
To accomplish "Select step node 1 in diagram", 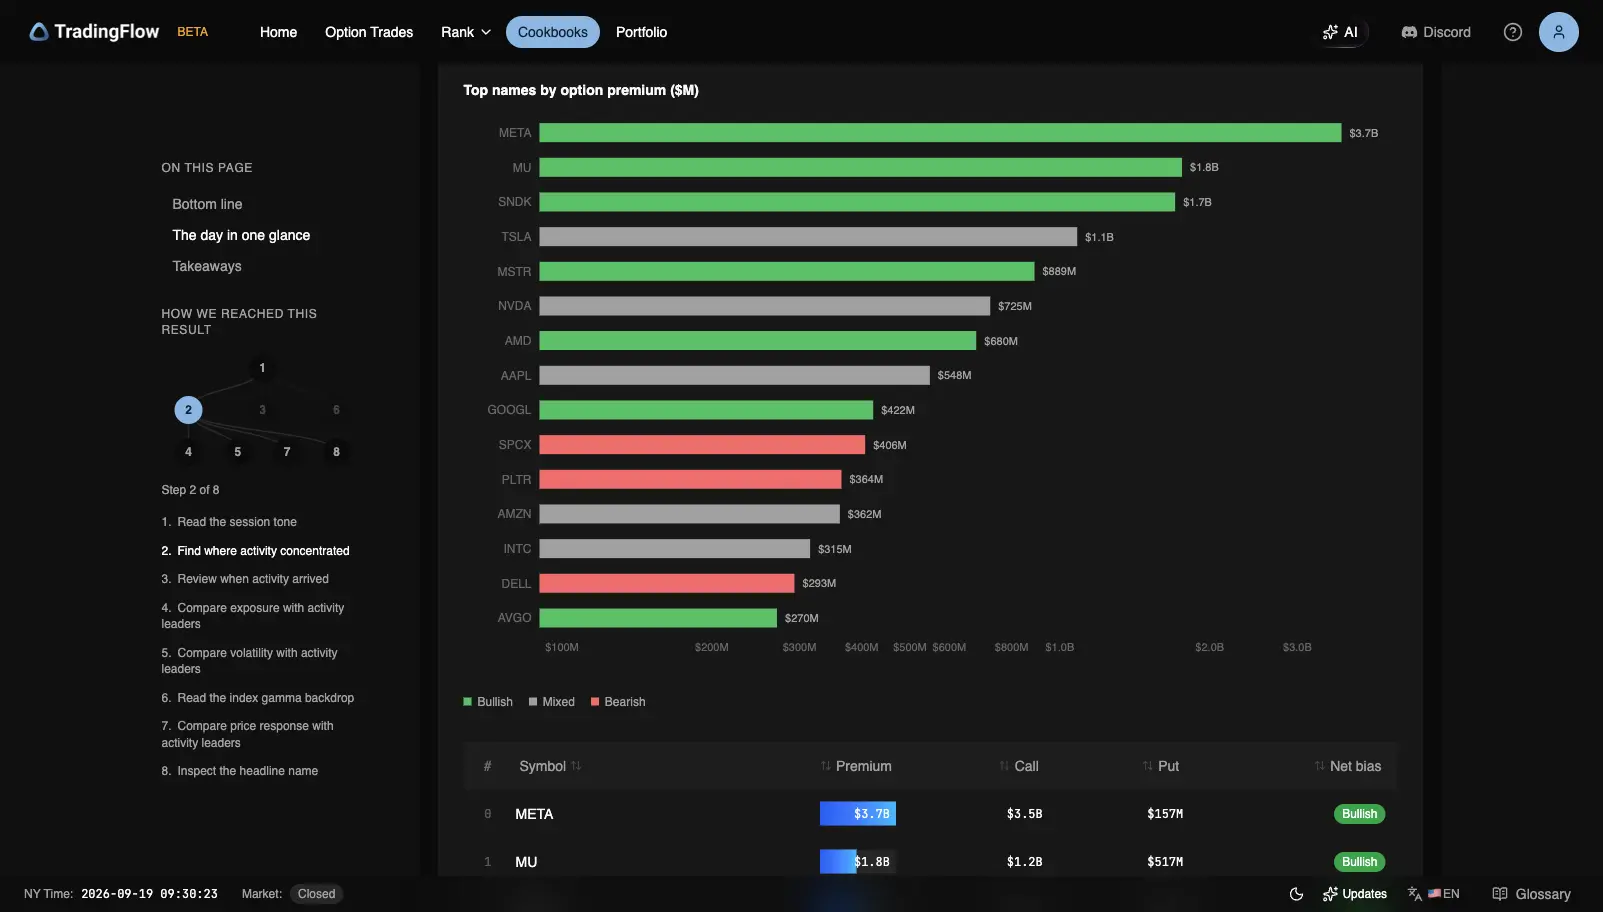I will pos(262,368).
